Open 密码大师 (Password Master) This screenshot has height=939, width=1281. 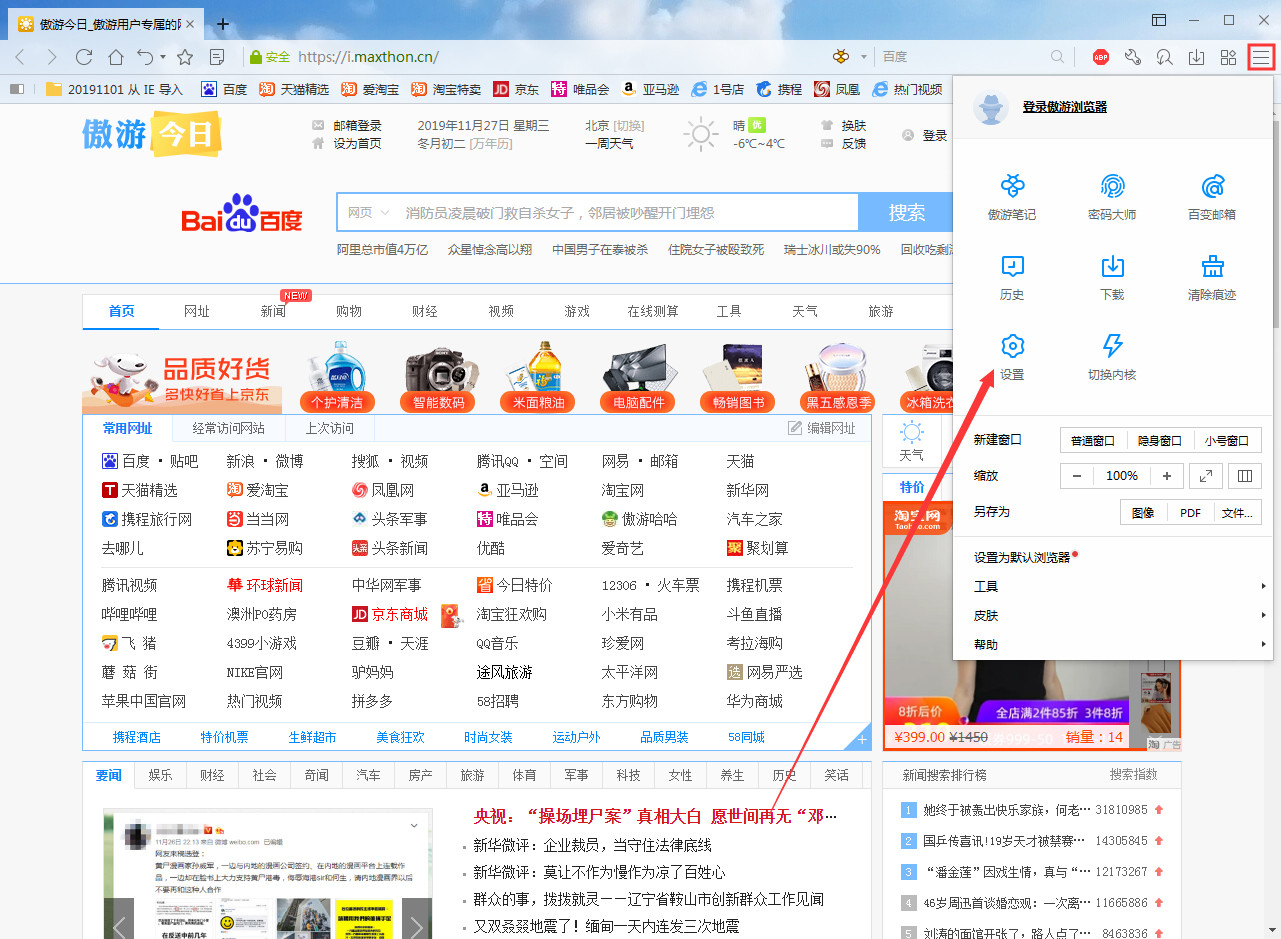pos(1112,196)
